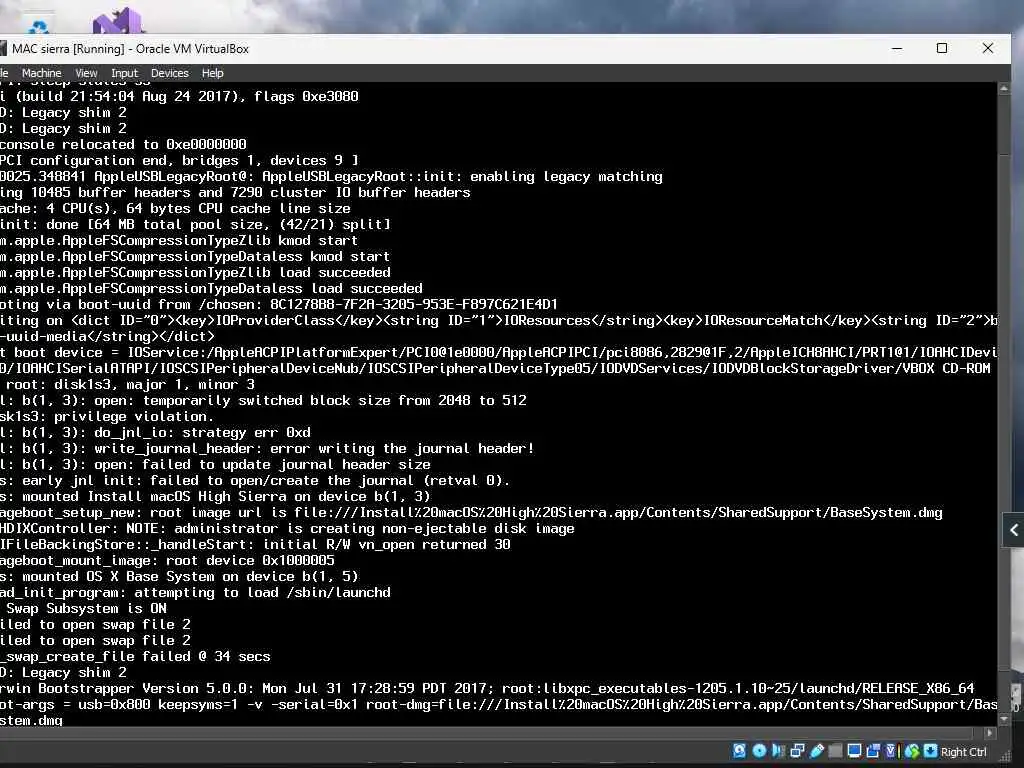Click the network adapters status icon
1024x768 pixels.
(x=797, y=751)
